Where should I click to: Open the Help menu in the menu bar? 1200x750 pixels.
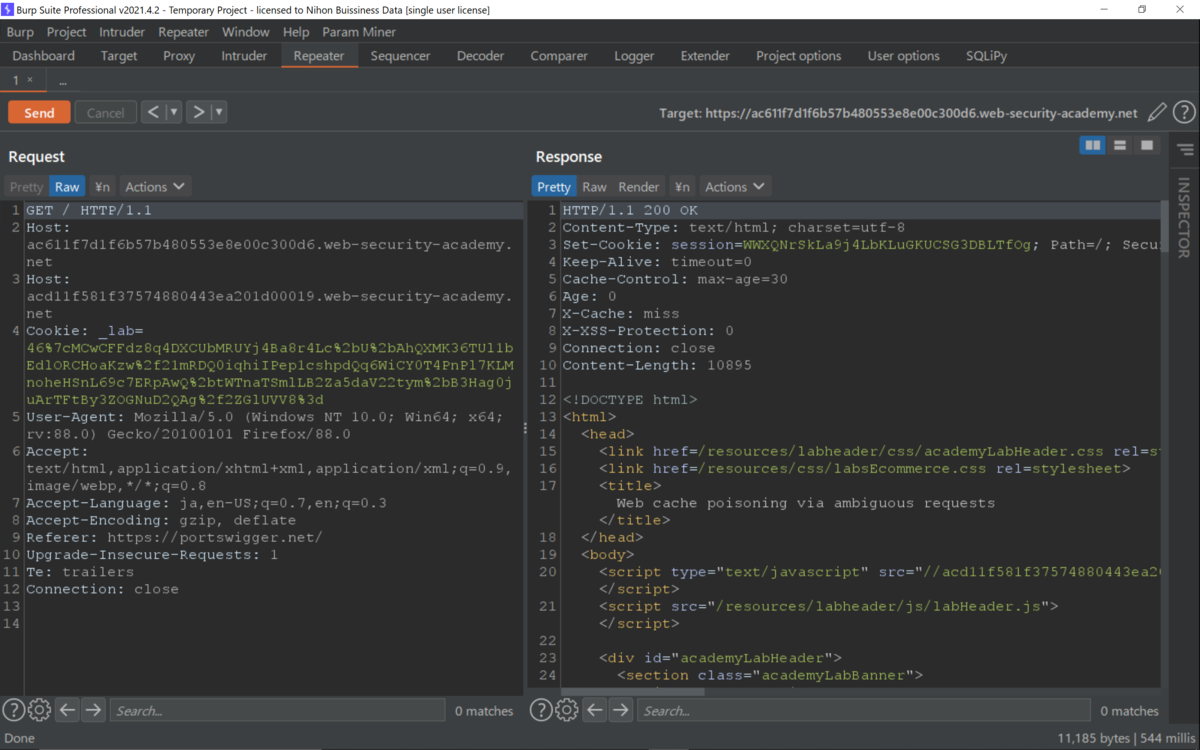point(296,32)
